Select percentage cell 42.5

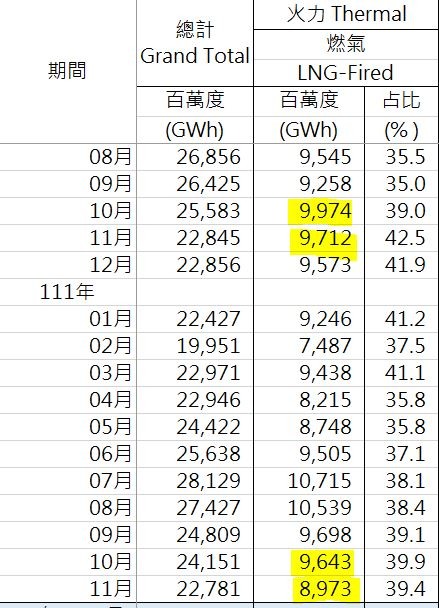(x=405, y=238)
